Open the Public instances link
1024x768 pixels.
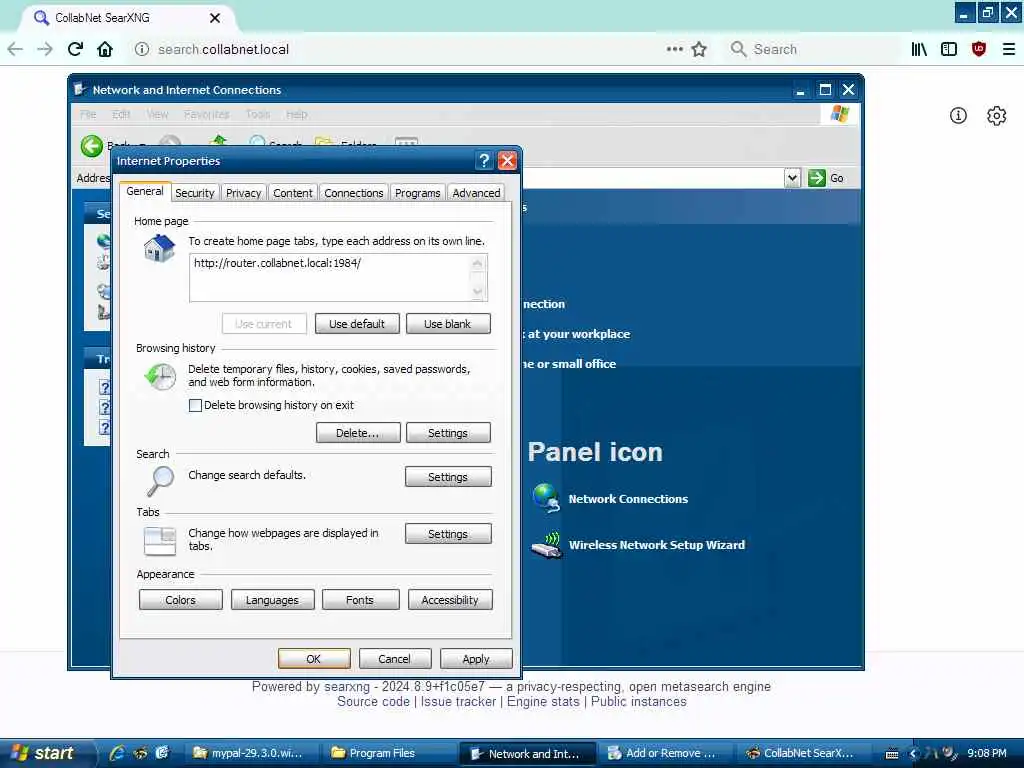coord(639,701)
